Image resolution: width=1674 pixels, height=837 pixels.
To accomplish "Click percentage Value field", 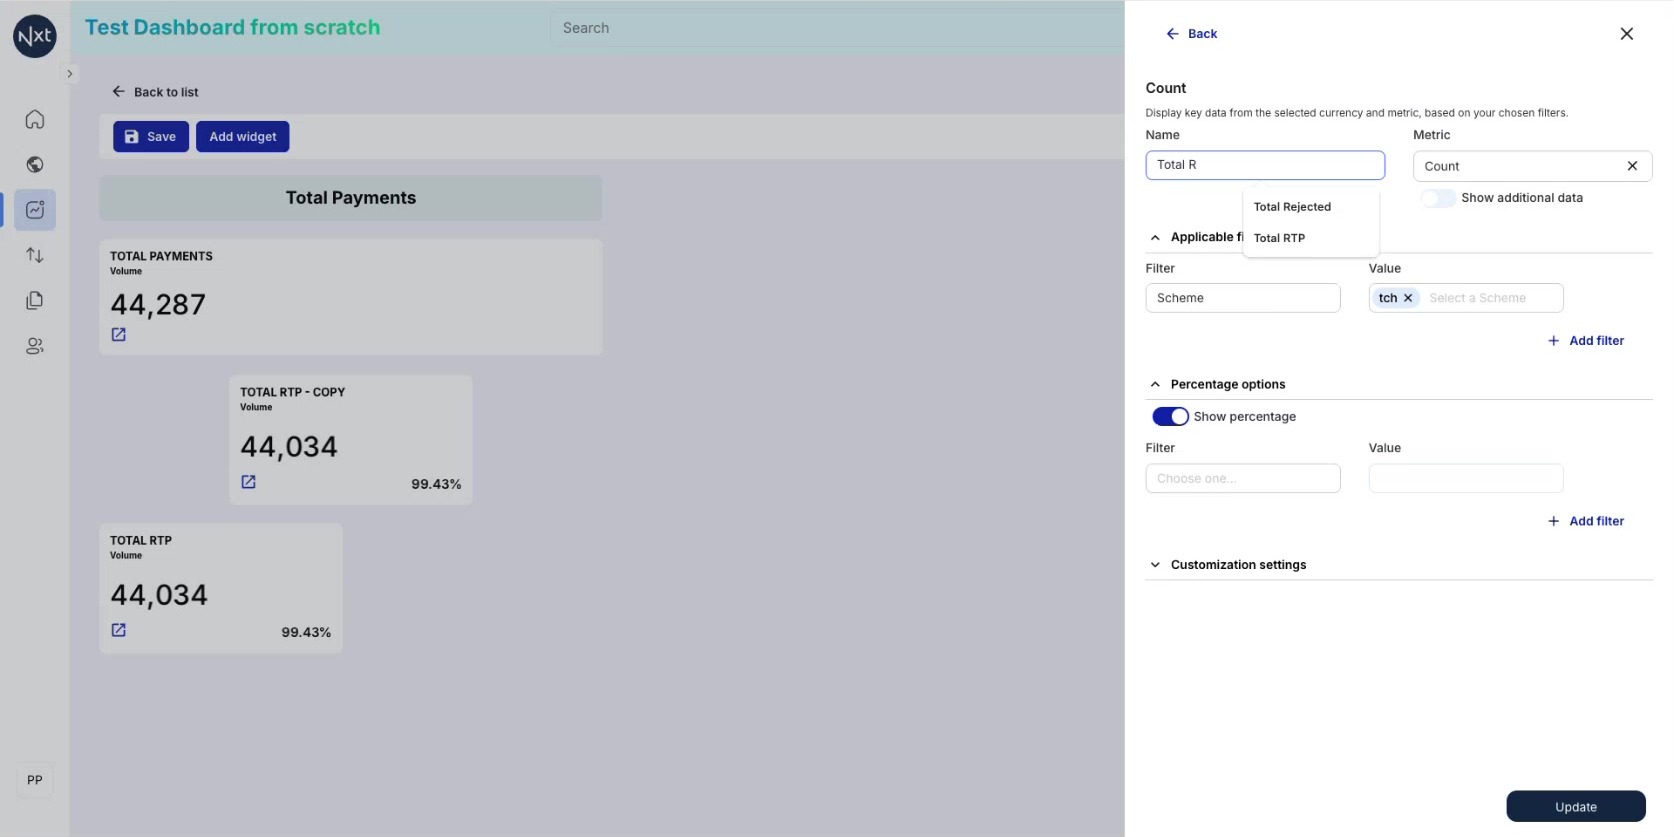I will (1466, 479).
